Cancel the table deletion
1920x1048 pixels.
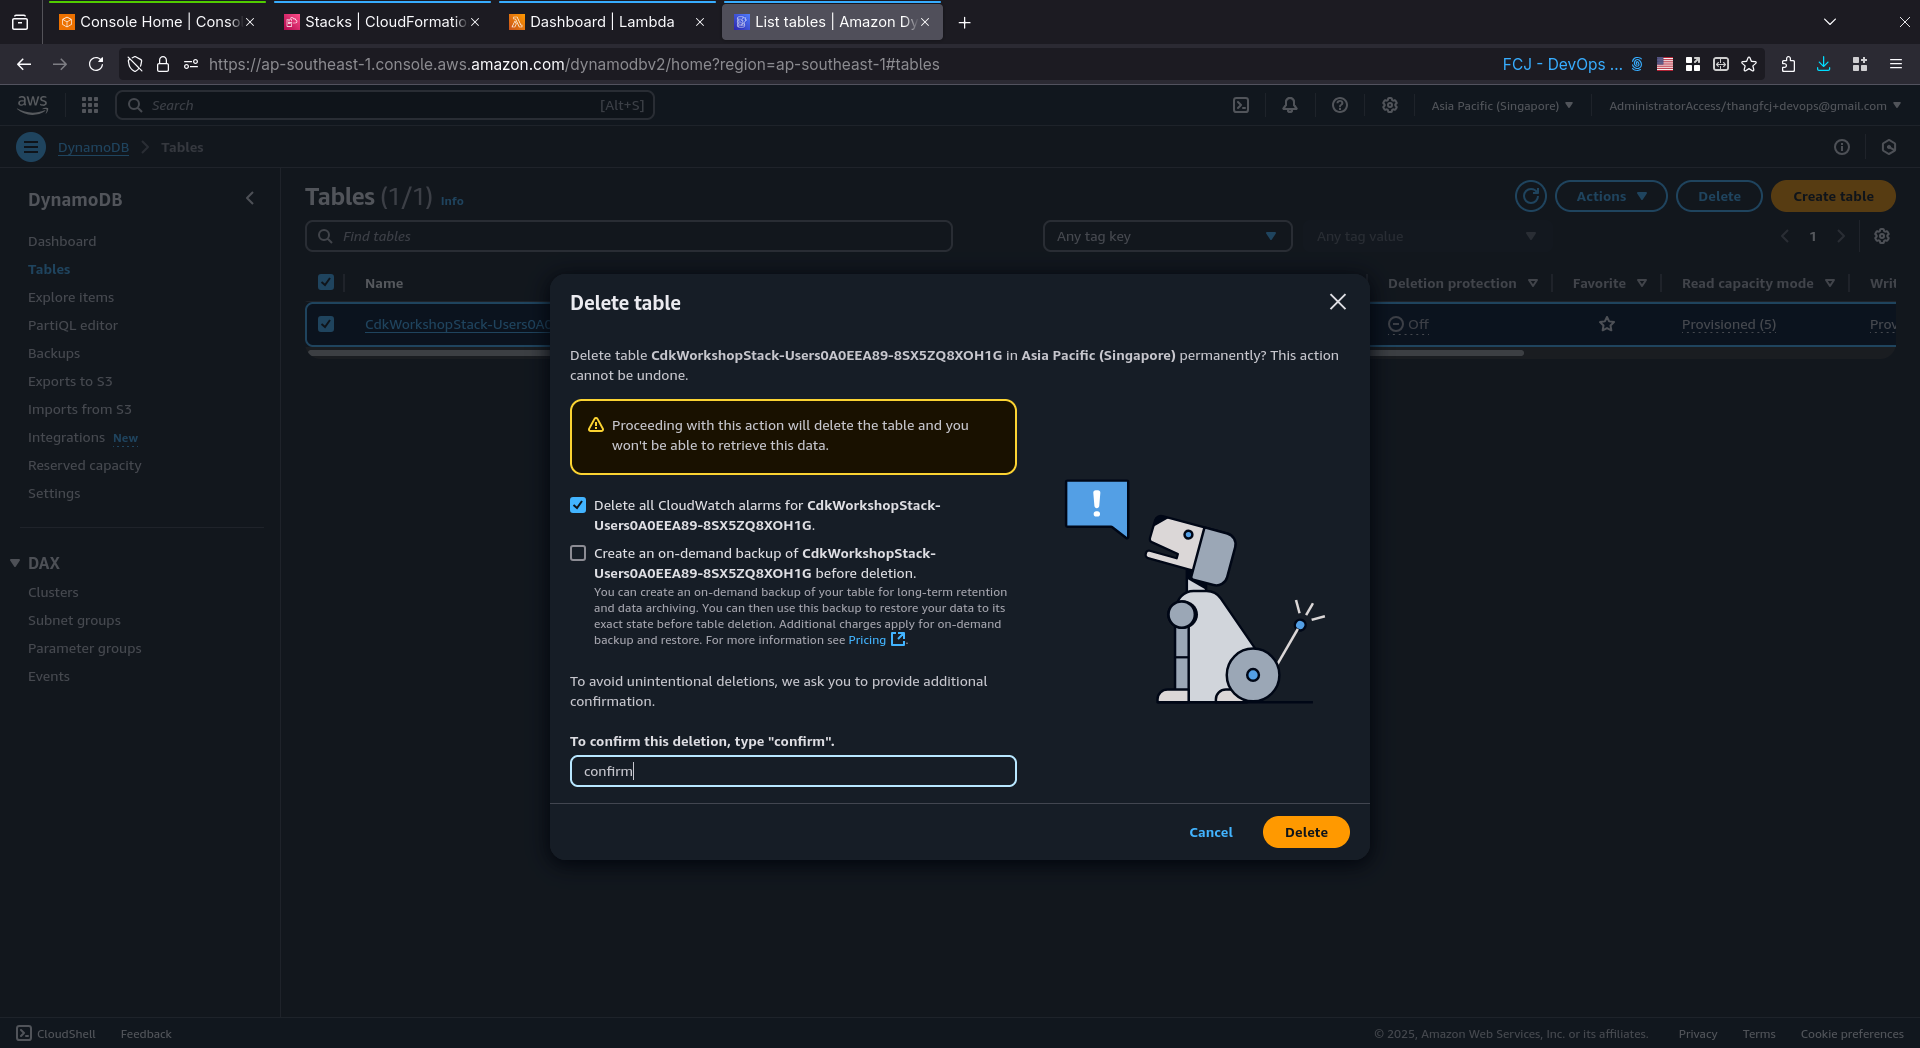point(1210,832)
